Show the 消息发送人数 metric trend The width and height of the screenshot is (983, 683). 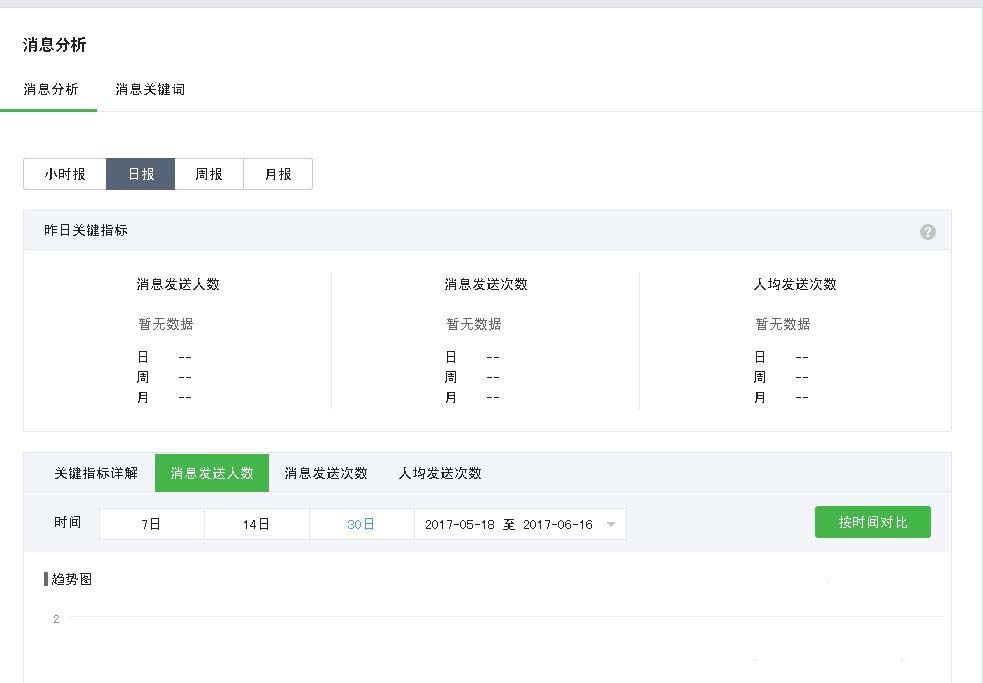coord(212,473)
